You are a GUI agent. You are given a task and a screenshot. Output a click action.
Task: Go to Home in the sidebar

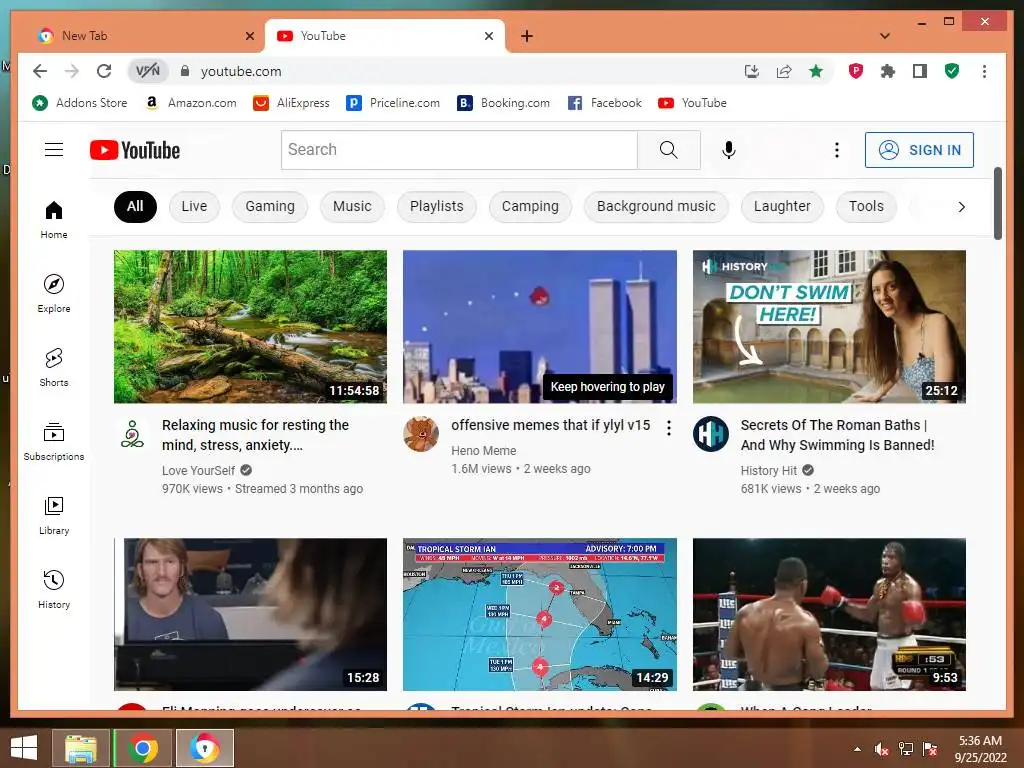click(54, 220)
